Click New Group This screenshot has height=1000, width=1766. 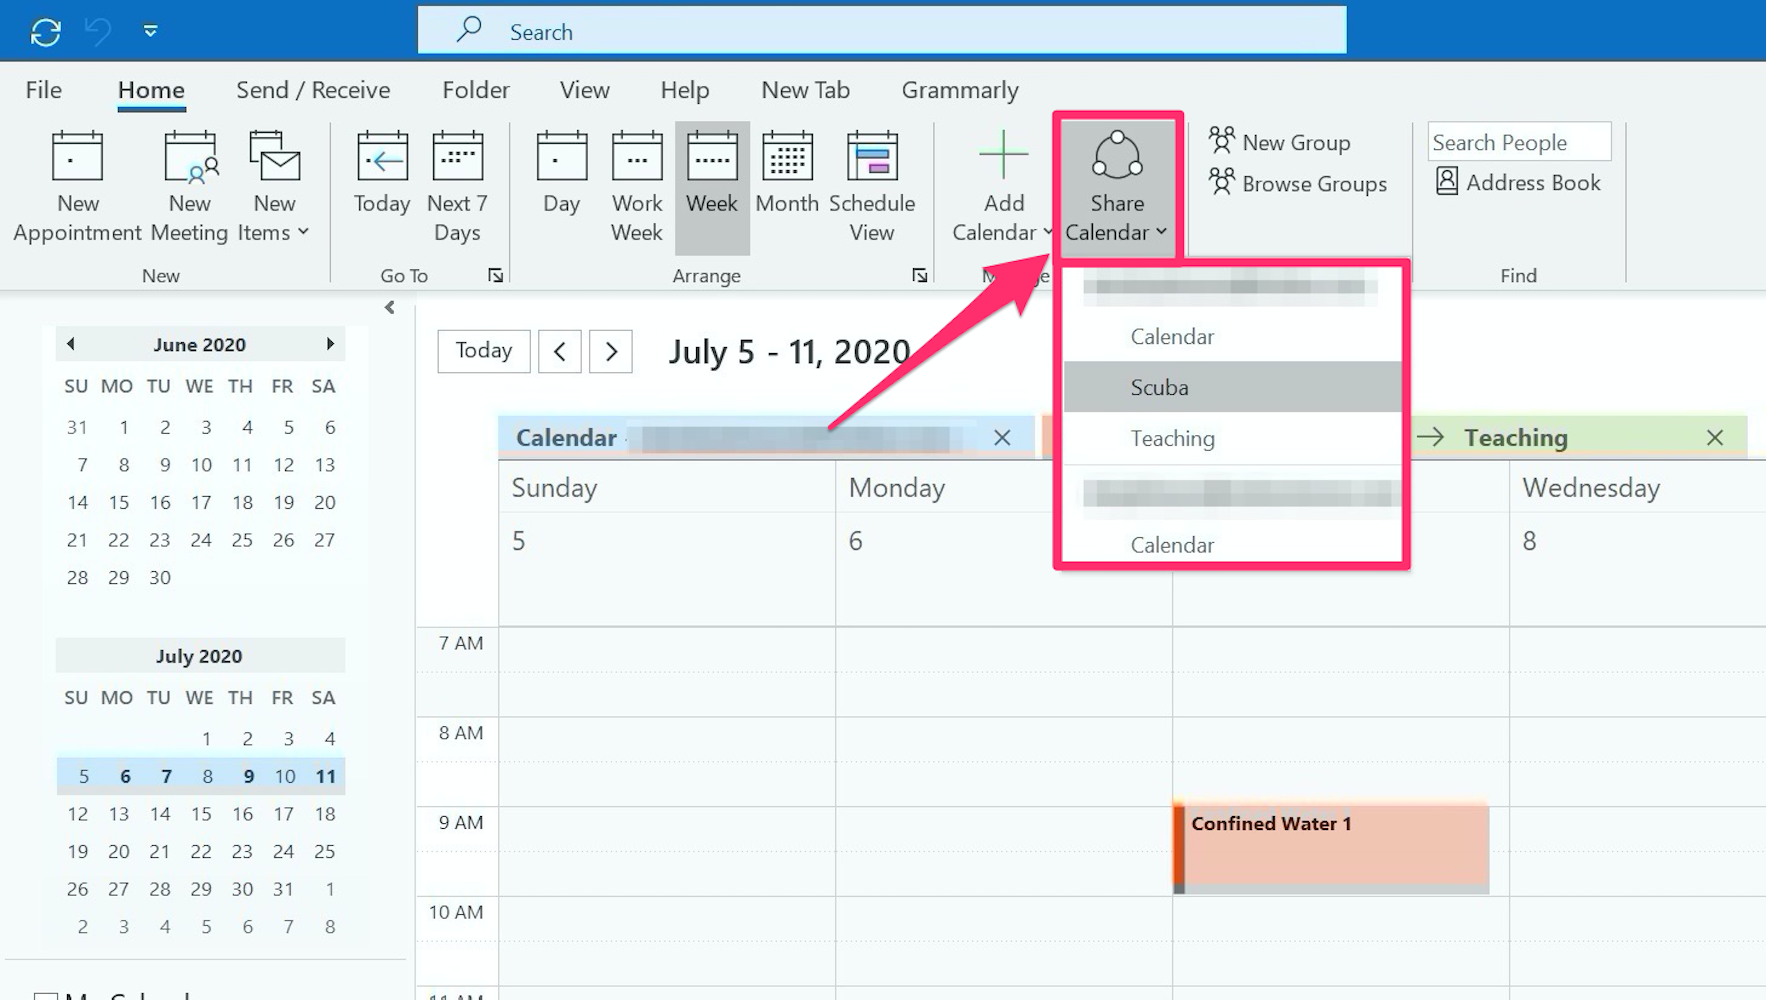pyautogui.click(x=1280, y=142)
